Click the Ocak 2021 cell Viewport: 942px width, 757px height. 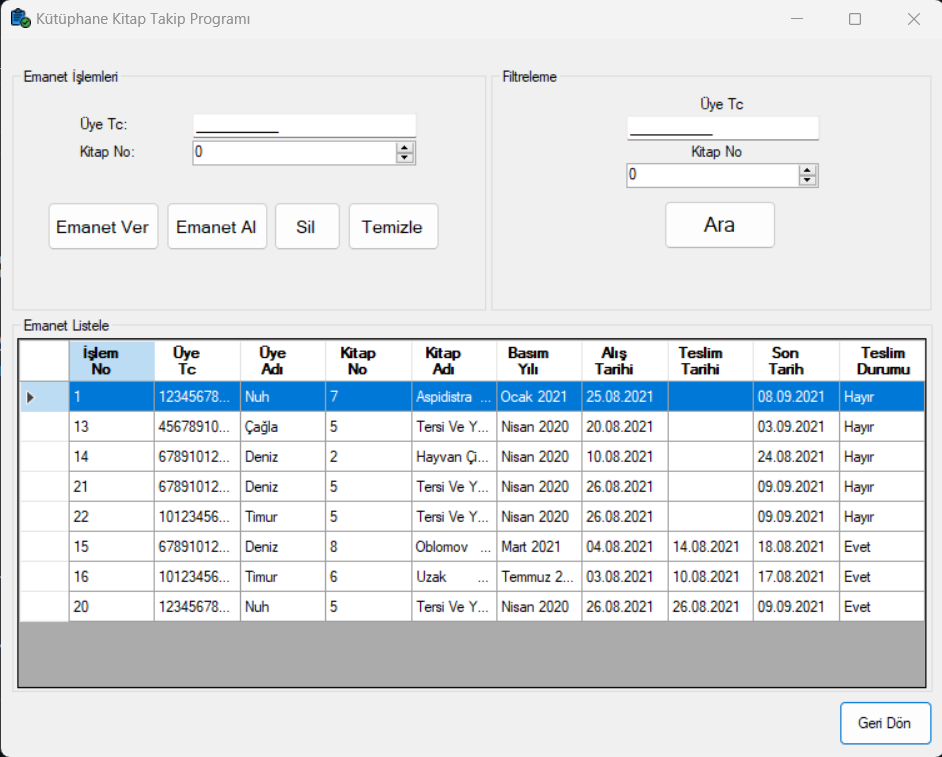click(x=539, y=397)
